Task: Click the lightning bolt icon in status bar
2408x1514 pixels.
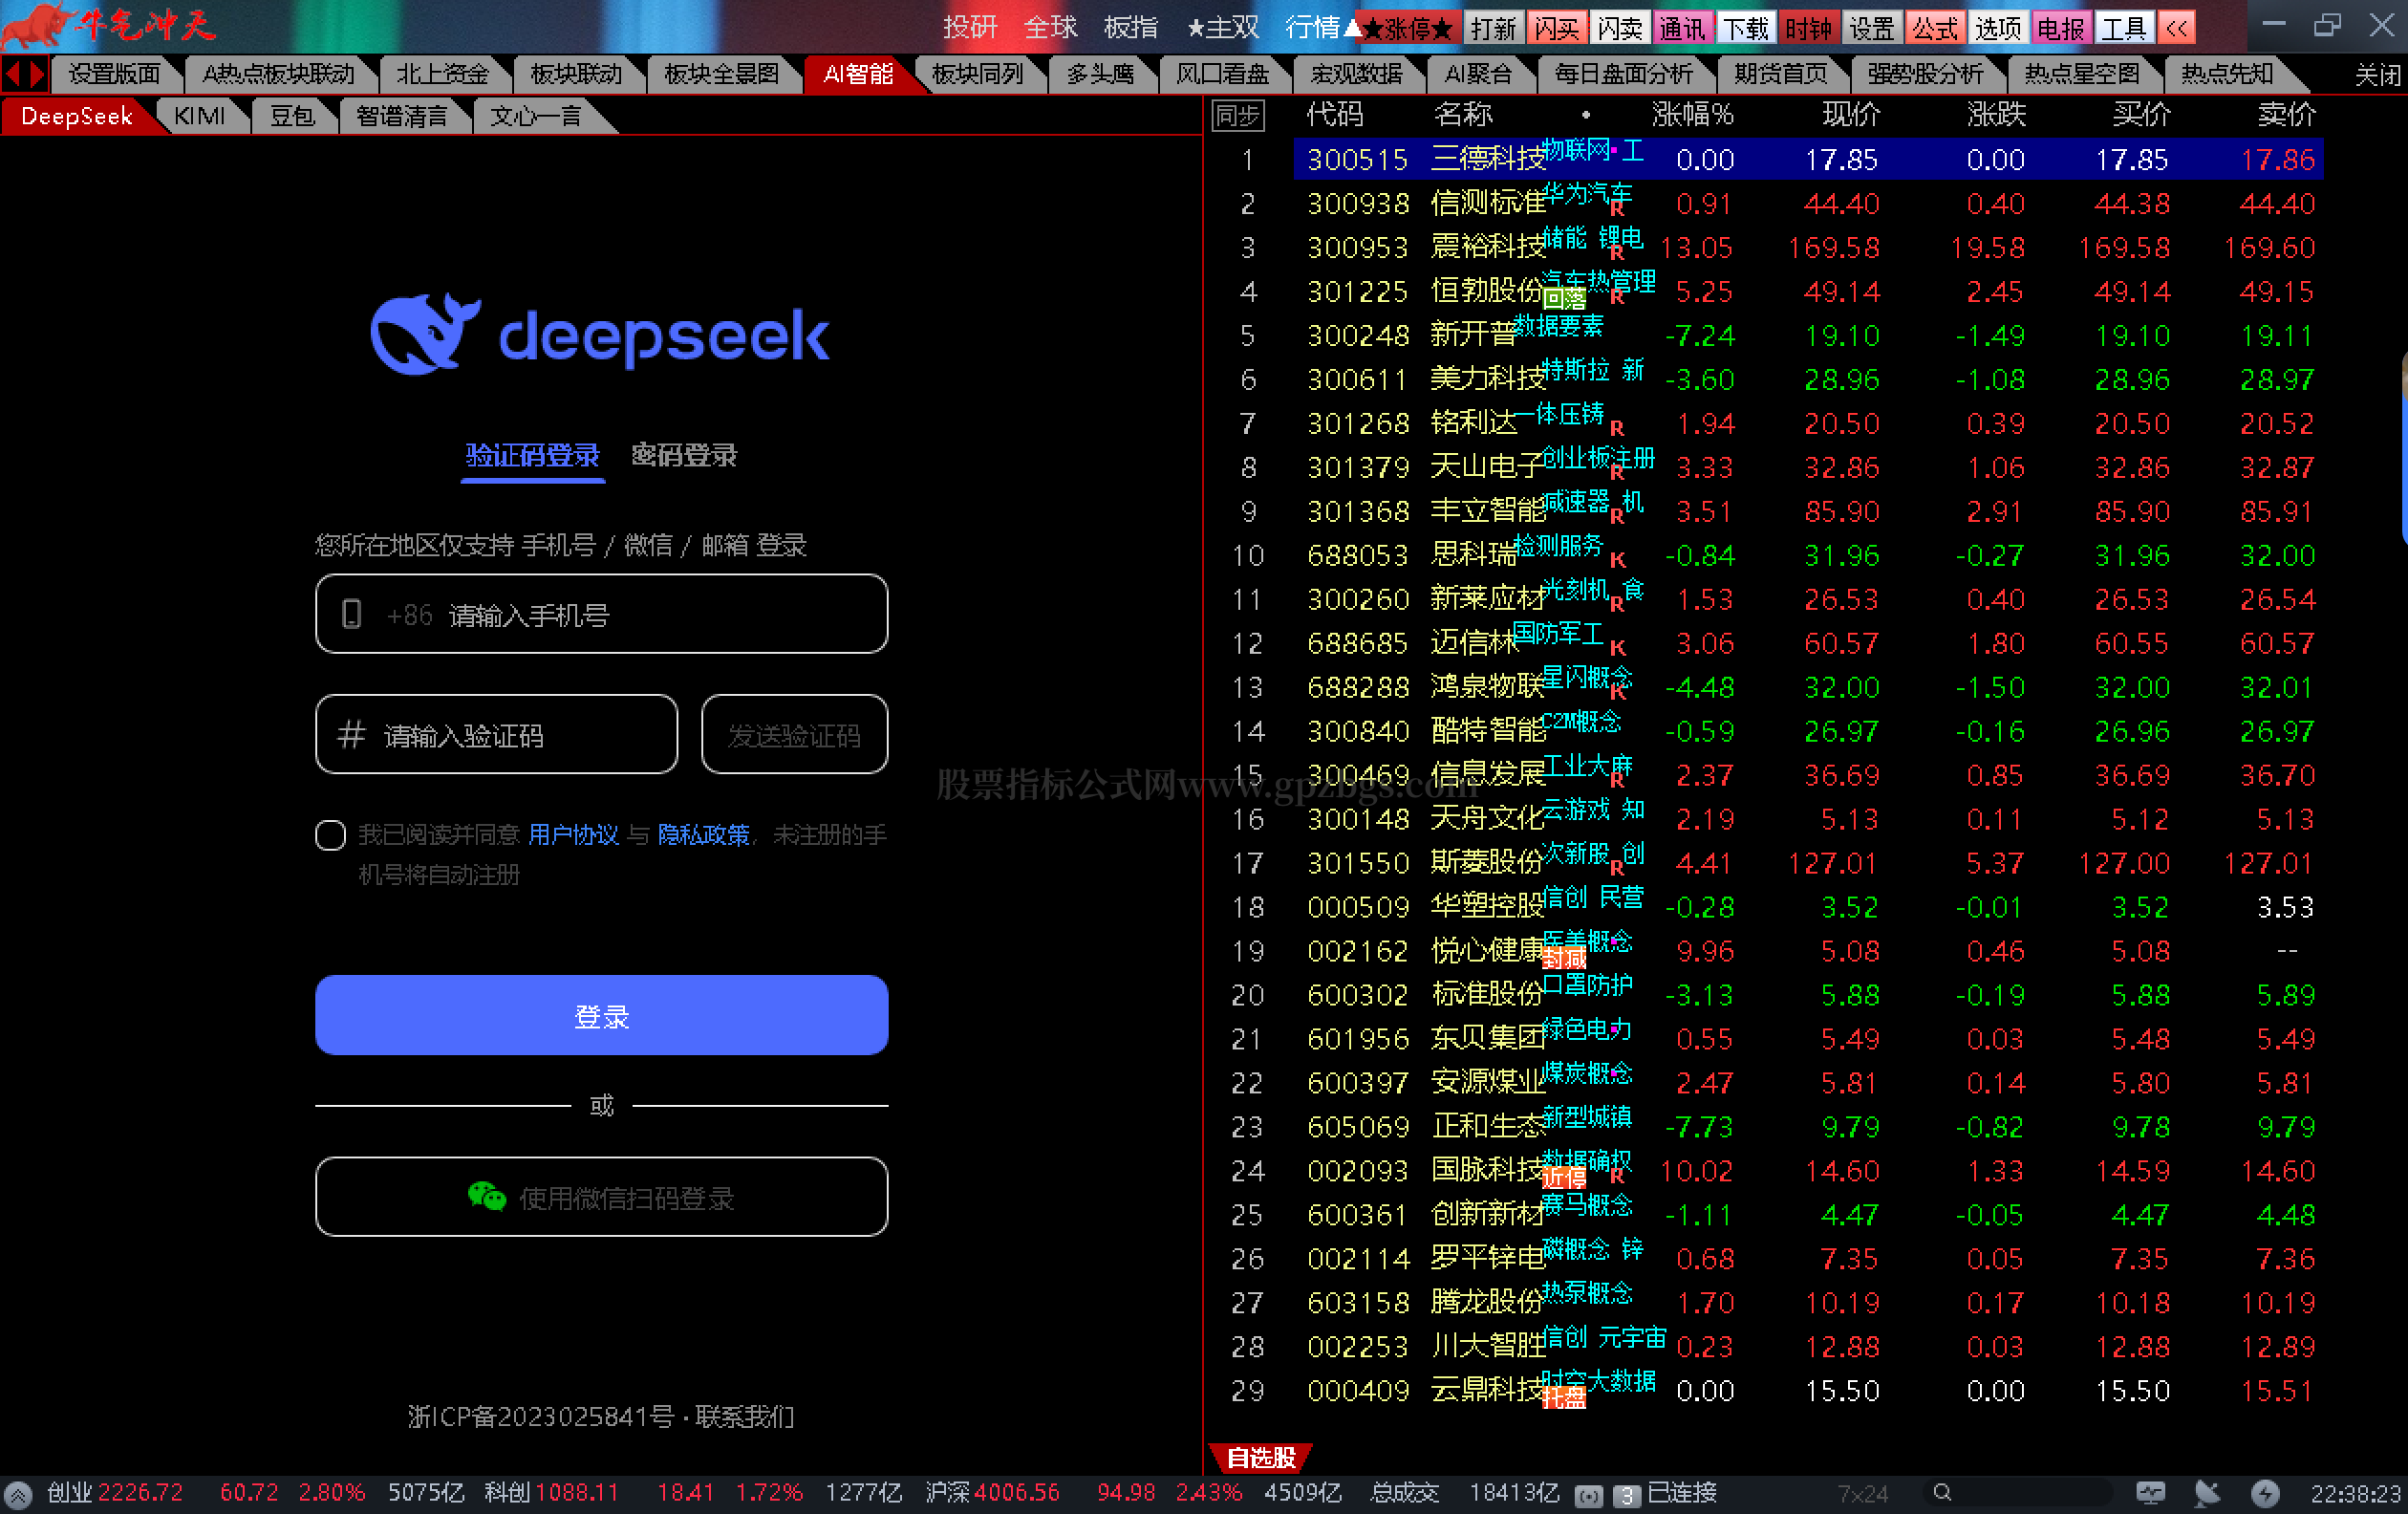Action: (2265, 1493)
